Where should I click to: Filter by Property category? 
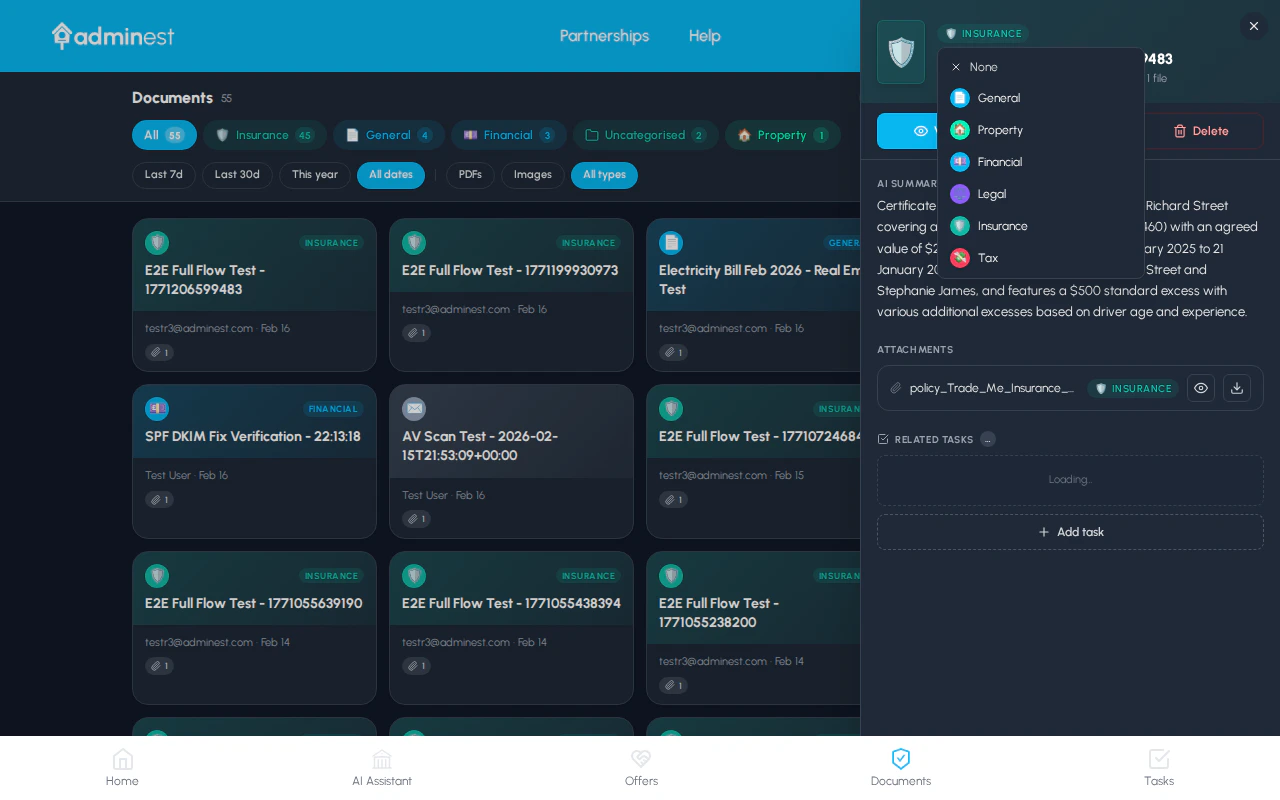coord(783,135)
